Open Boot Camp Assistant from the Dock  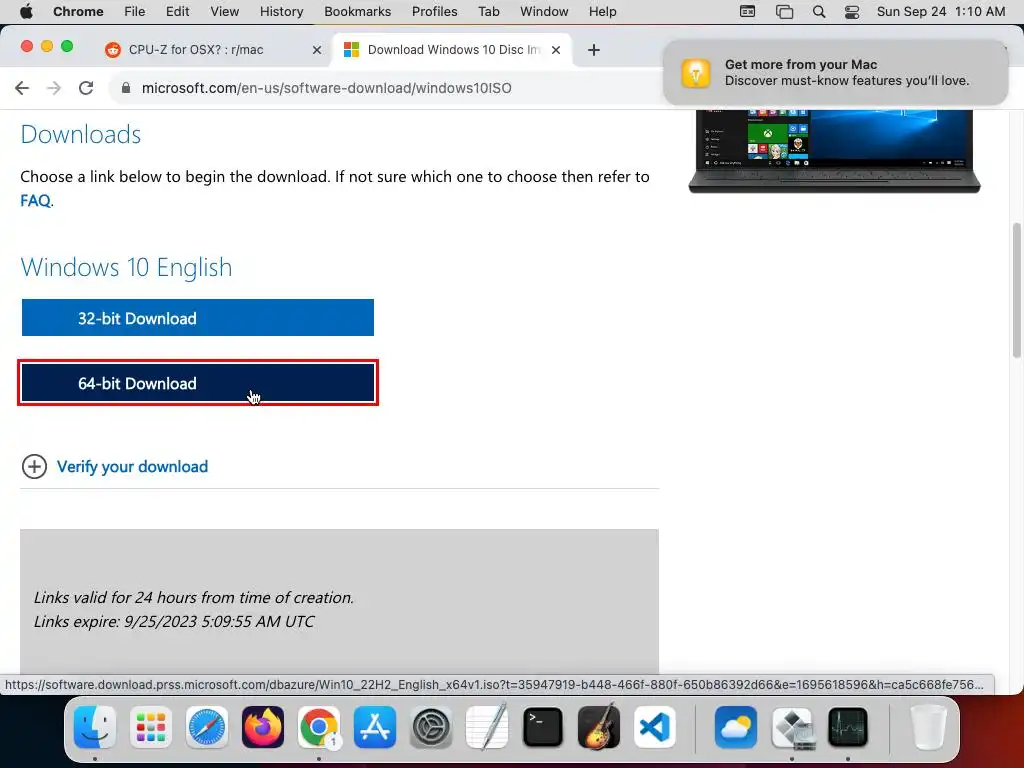click(792, 727)
